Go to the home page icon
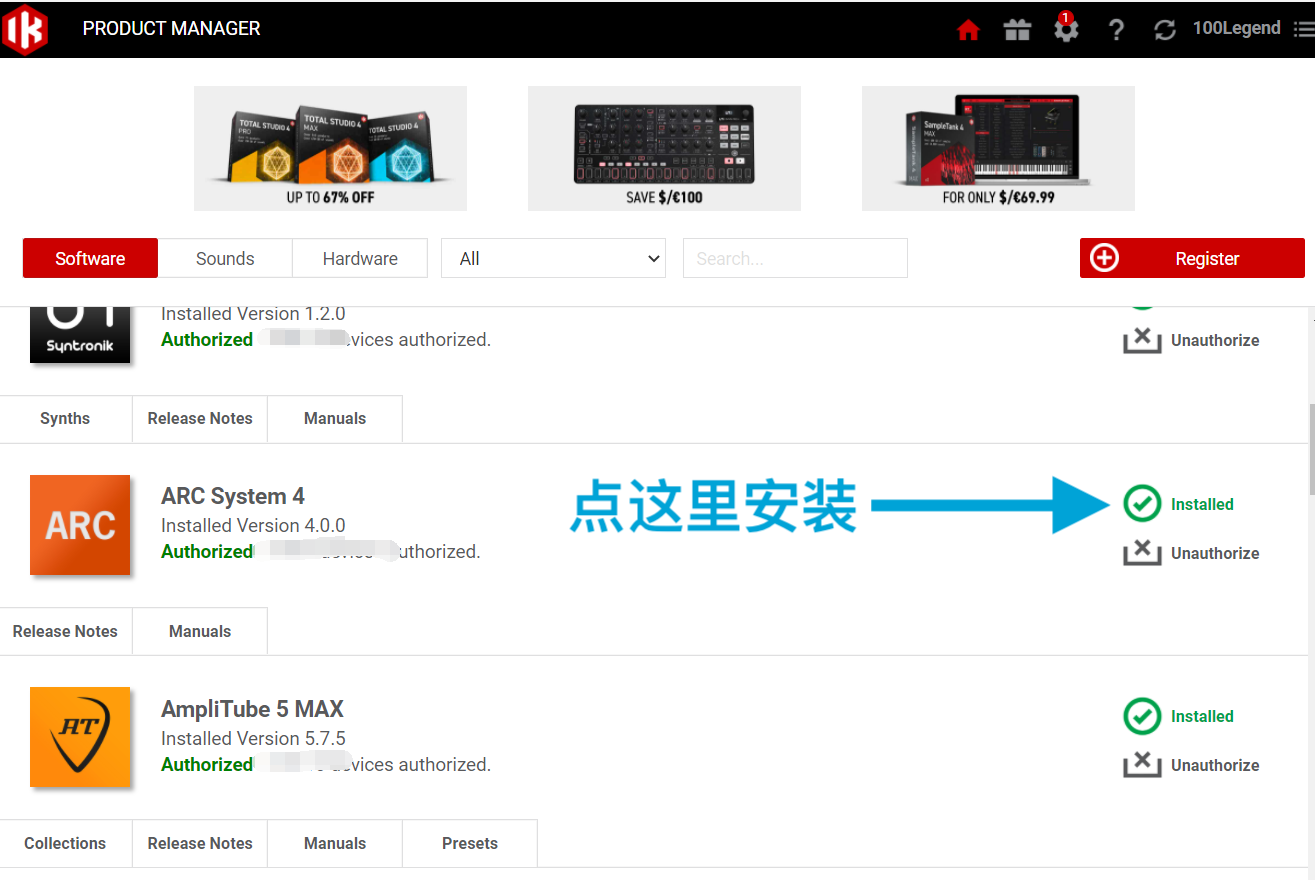Image resolution: width=1315 pixels, height=880 pixels. (968, 30)
